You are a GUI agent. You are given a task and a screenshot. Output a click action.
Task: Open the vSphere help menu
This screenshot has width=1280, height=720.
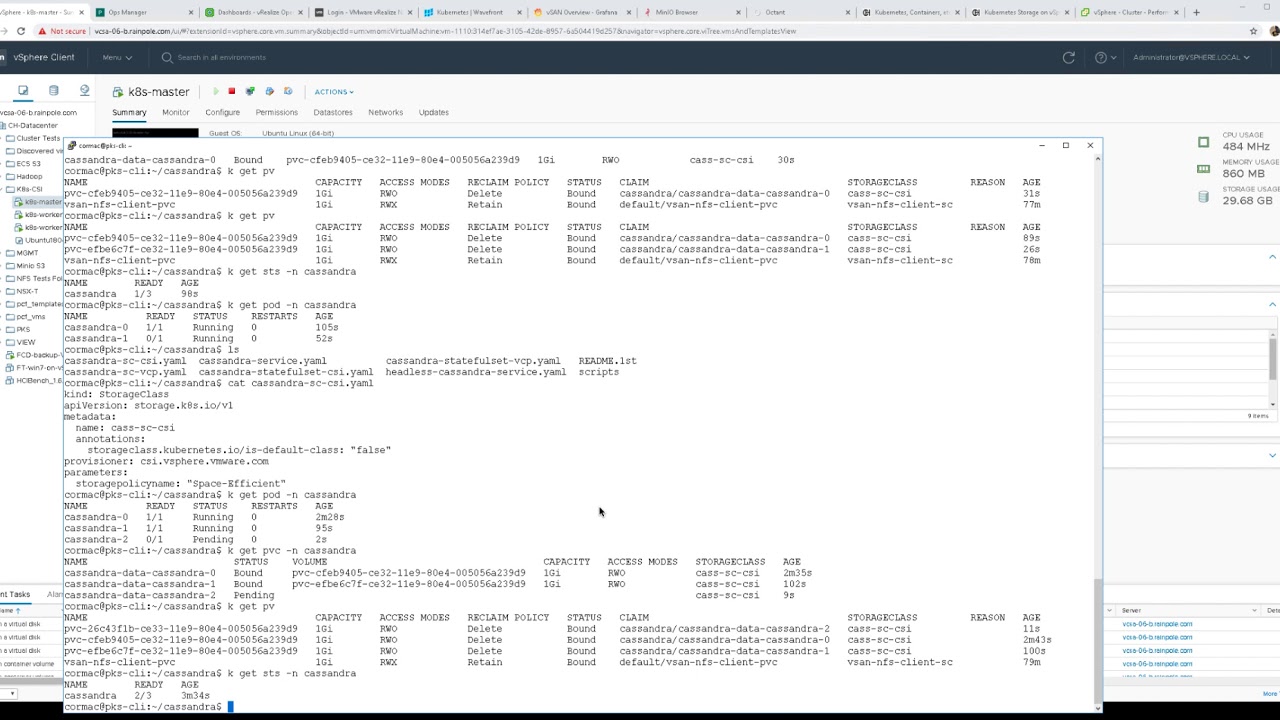coord(1104,57)
